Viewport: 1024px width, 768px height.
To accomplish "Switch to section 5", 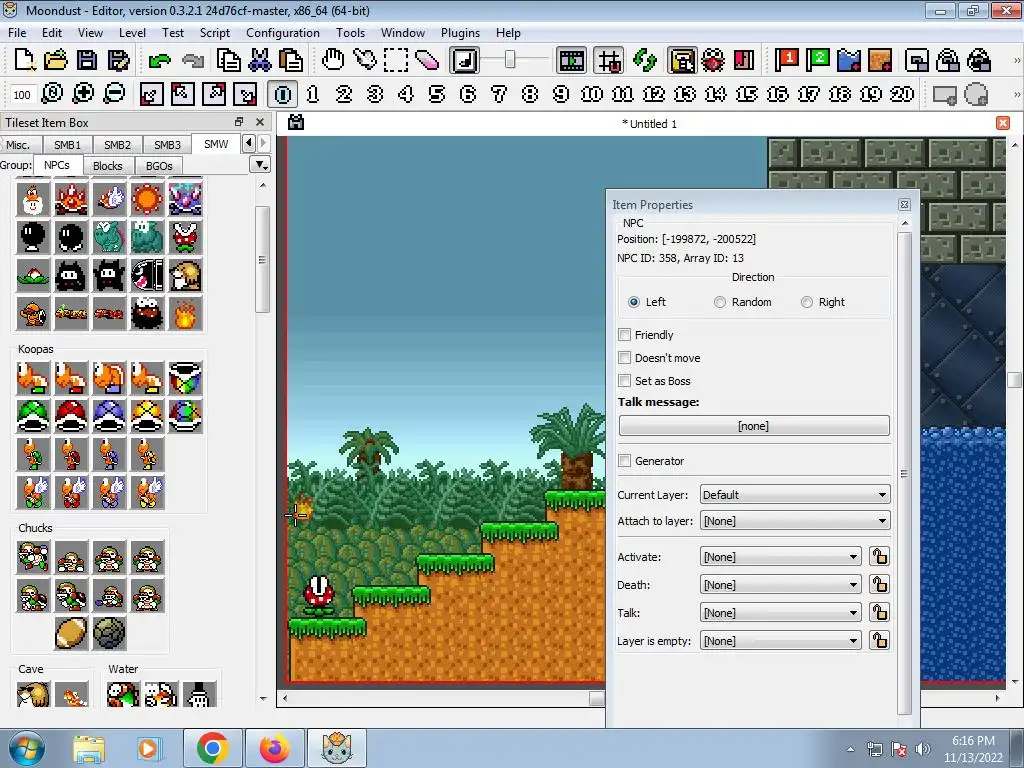I will click(x=437, y=94).
